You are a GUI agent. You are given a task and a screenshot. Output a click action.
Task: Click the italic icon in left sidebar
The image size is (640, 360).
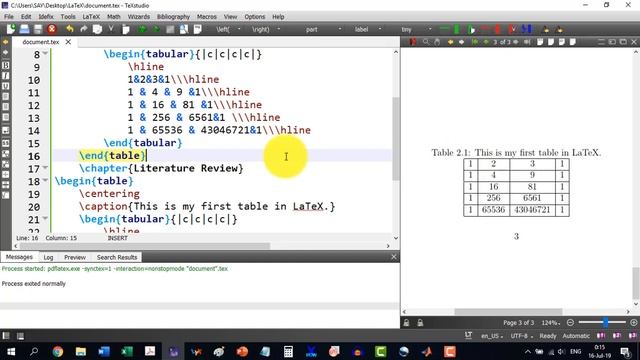6,76
